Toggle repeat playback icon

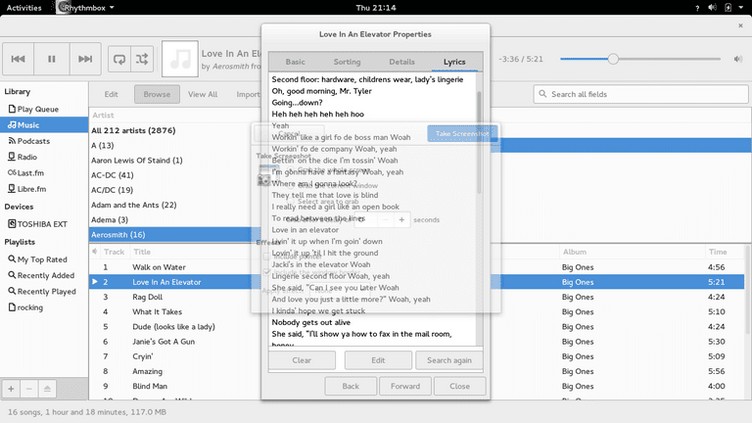[119, 59]
